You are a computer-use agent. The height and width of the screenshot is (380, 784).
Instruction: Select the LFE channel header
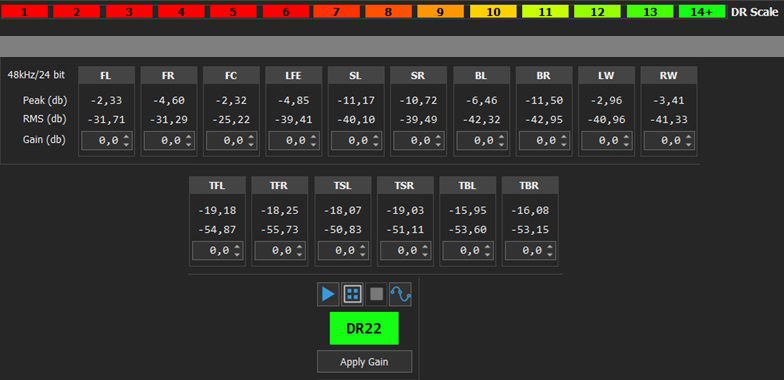coord(294,76)
